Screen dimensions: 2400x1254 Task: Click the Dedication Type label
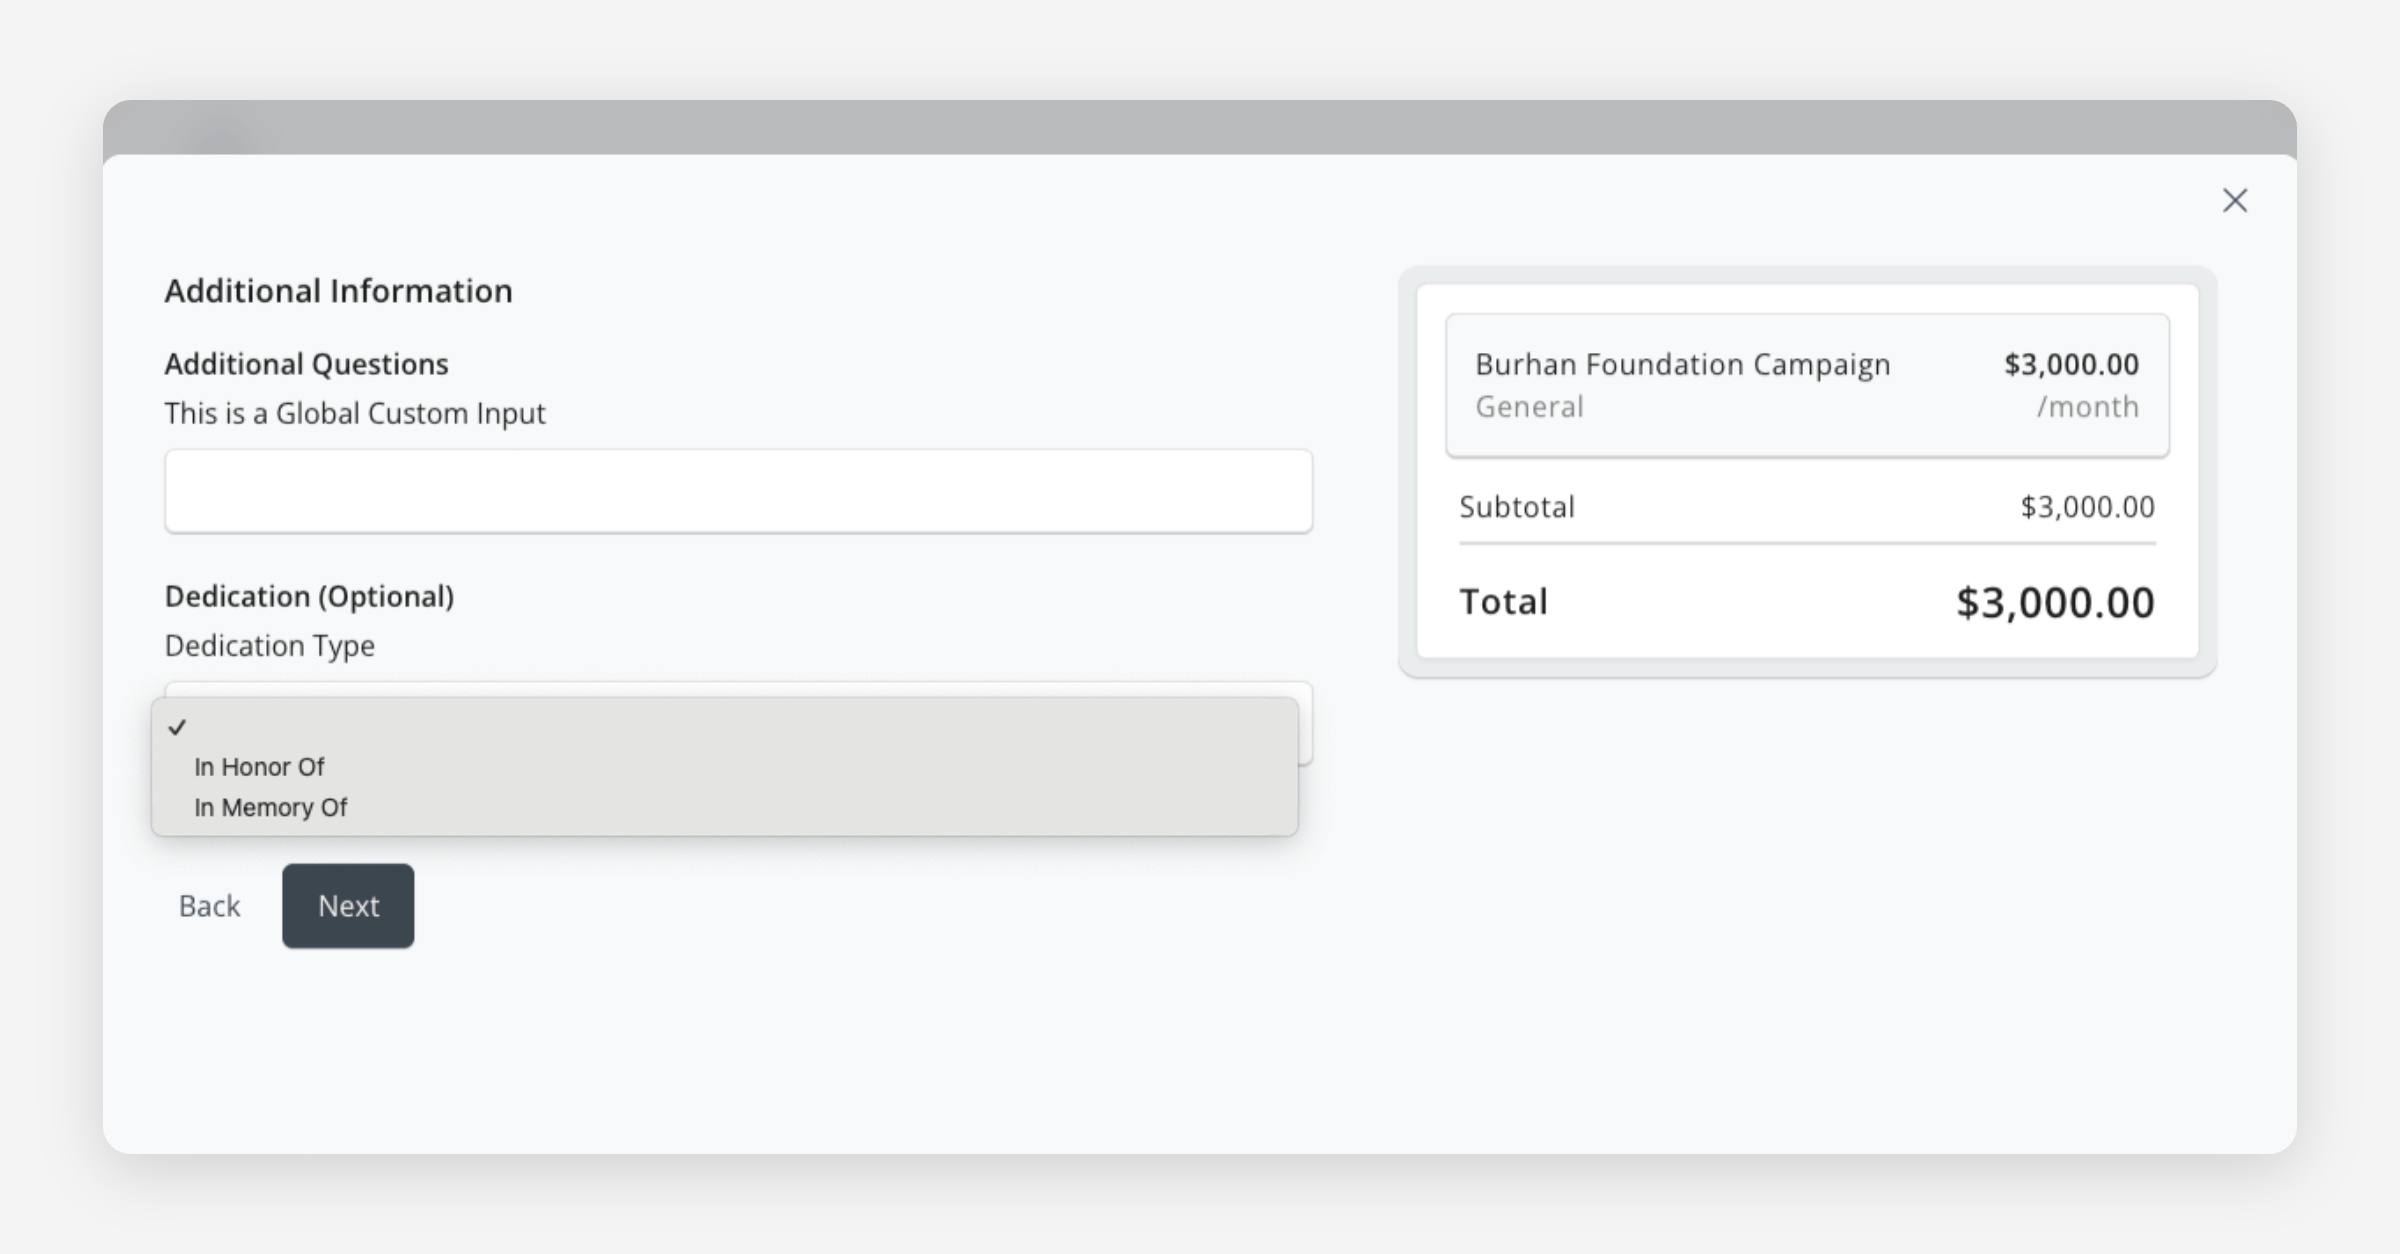pyautogui.click(x=269, y=646)
